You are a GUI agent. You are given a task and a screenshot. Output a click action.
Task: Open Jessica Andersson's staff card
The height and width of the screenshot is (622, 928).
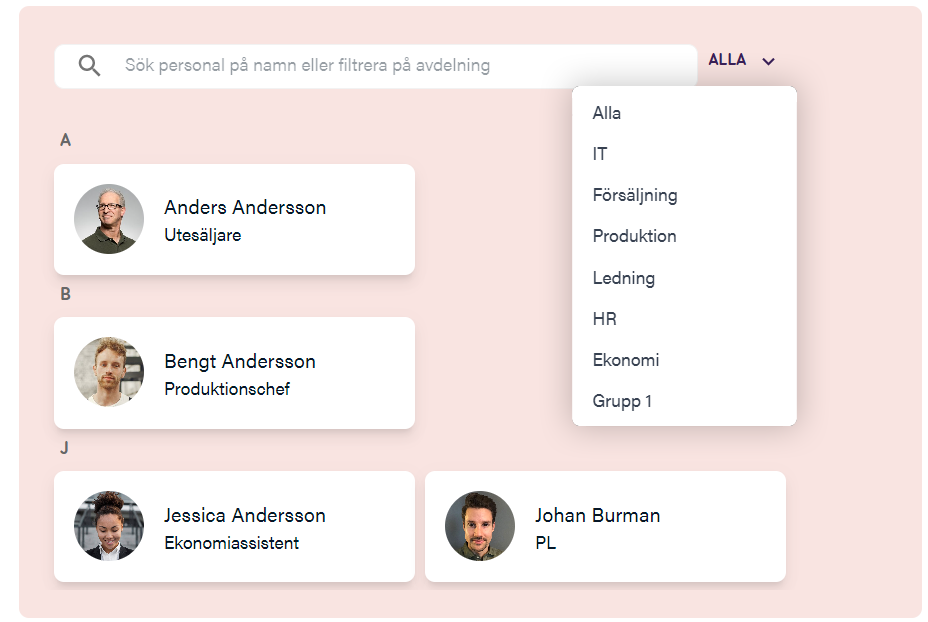point(234,527)
